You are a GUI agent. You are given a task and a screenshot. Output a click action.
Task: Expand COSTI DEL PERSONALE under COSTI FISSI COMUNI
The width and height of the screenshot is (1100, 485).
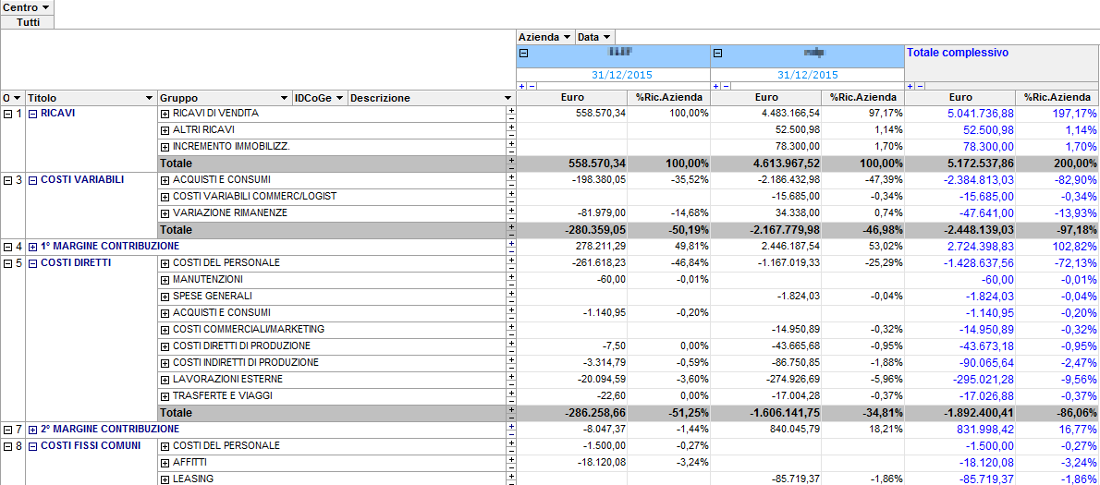coord(166,446)
